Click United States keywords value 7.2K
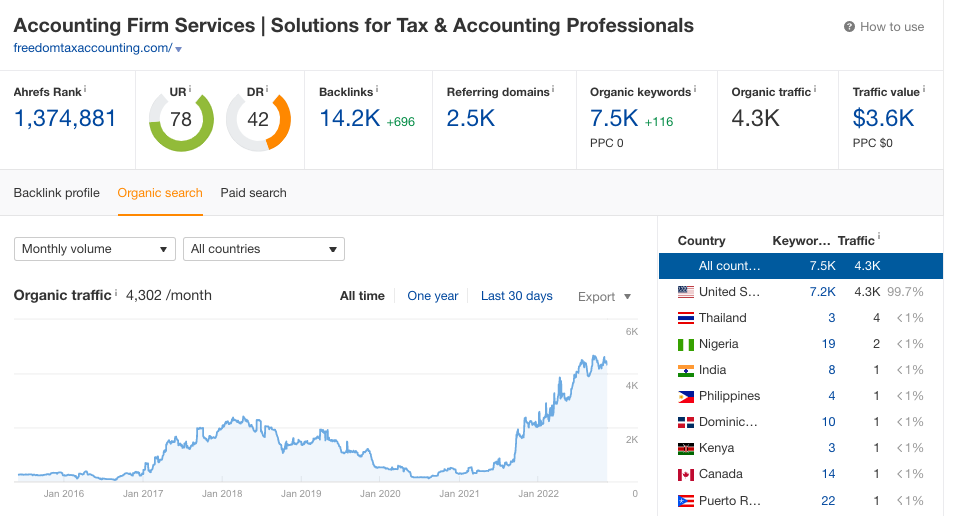Viewport: 953px width, 516px height. click(x=822, y=292)
